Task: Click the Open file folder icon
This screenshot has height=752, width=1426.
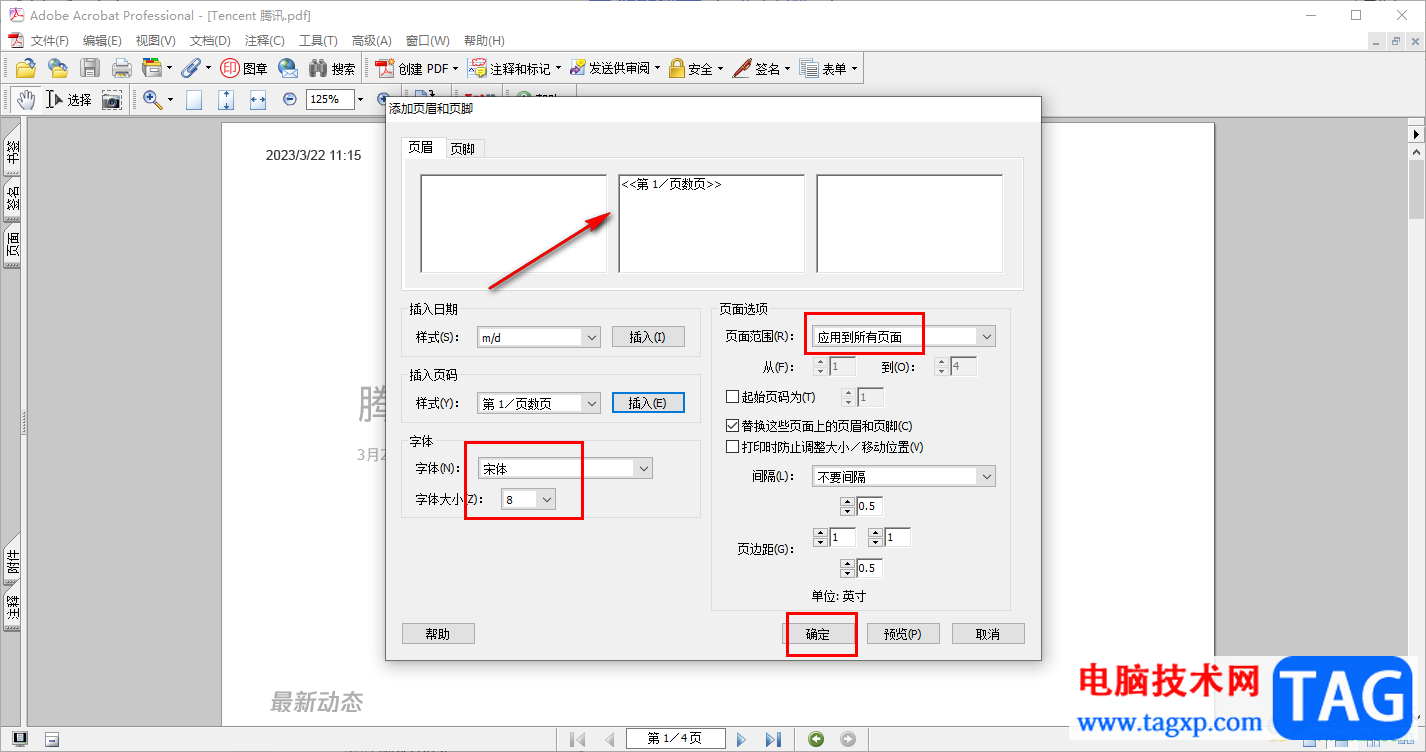Action: tap(26, 68)
